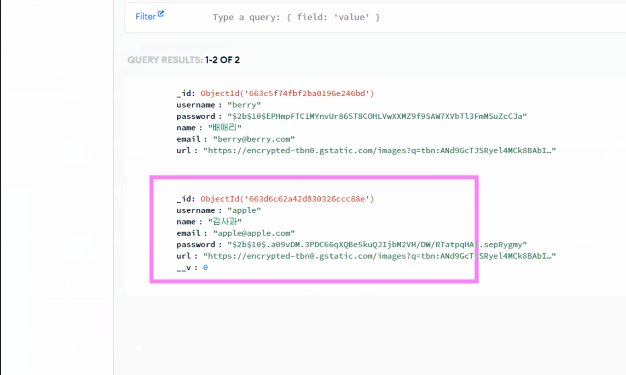Select the username value "berry"
The height and width of the screenshot is (375, 626).
tap(244, 105)
